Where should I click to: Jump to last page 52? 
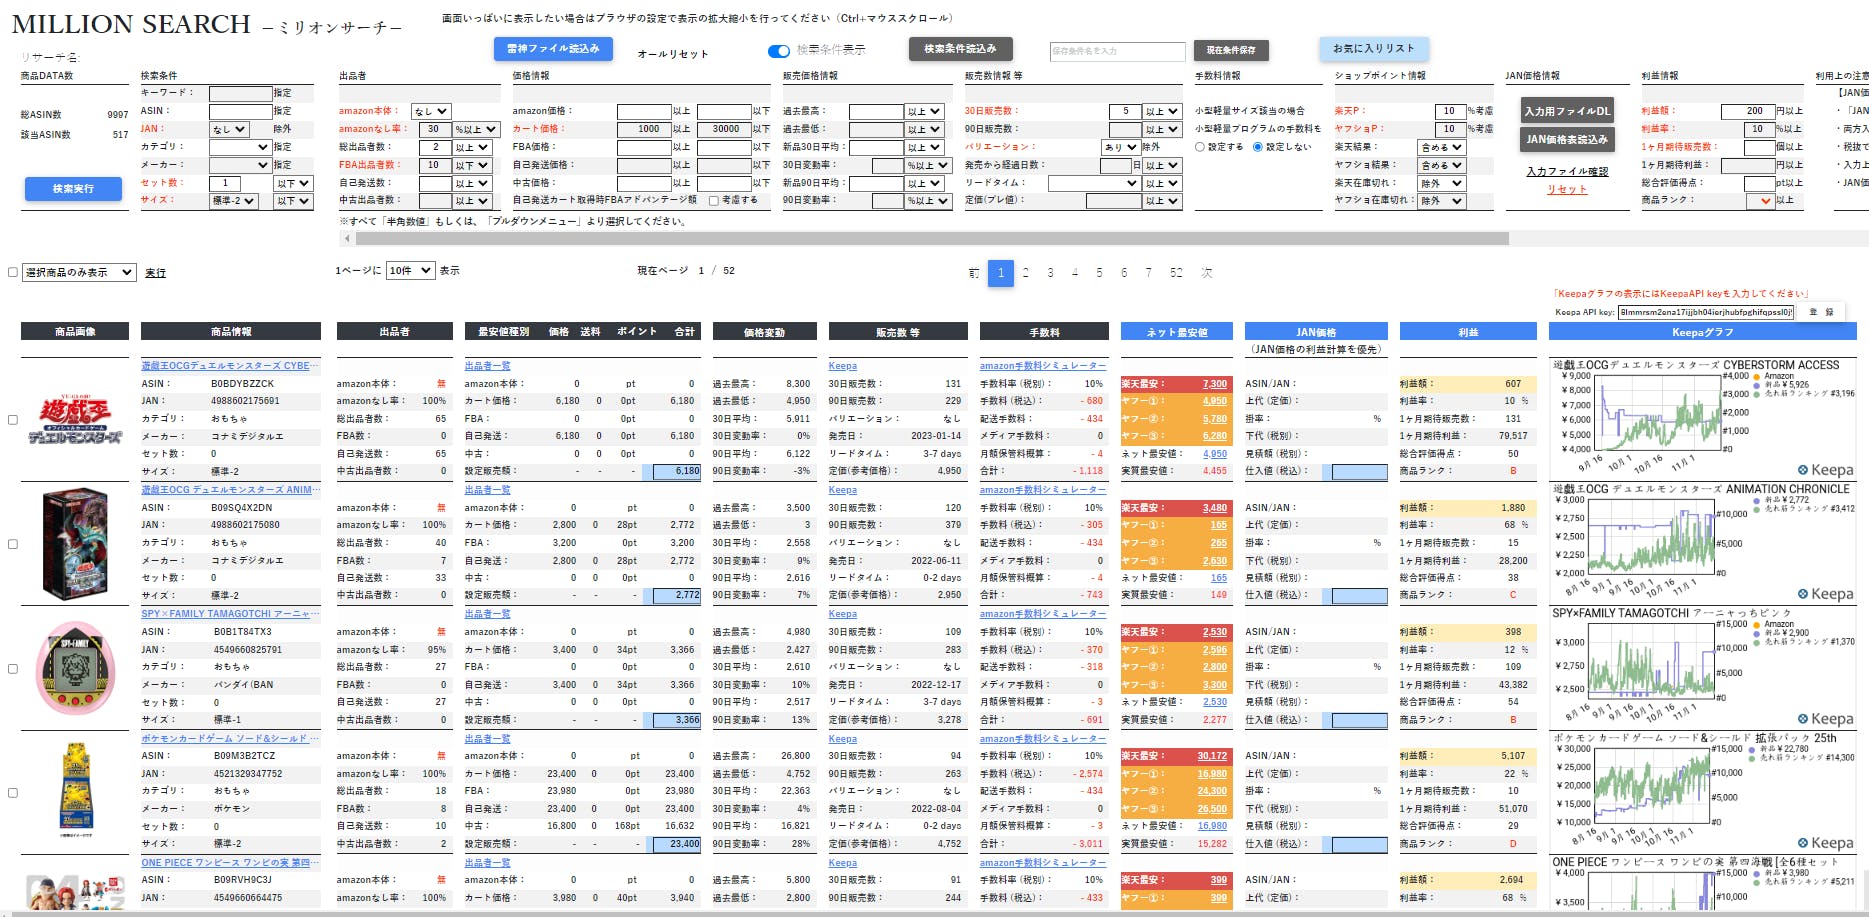pyautogui.click(x=1176, y=273)
